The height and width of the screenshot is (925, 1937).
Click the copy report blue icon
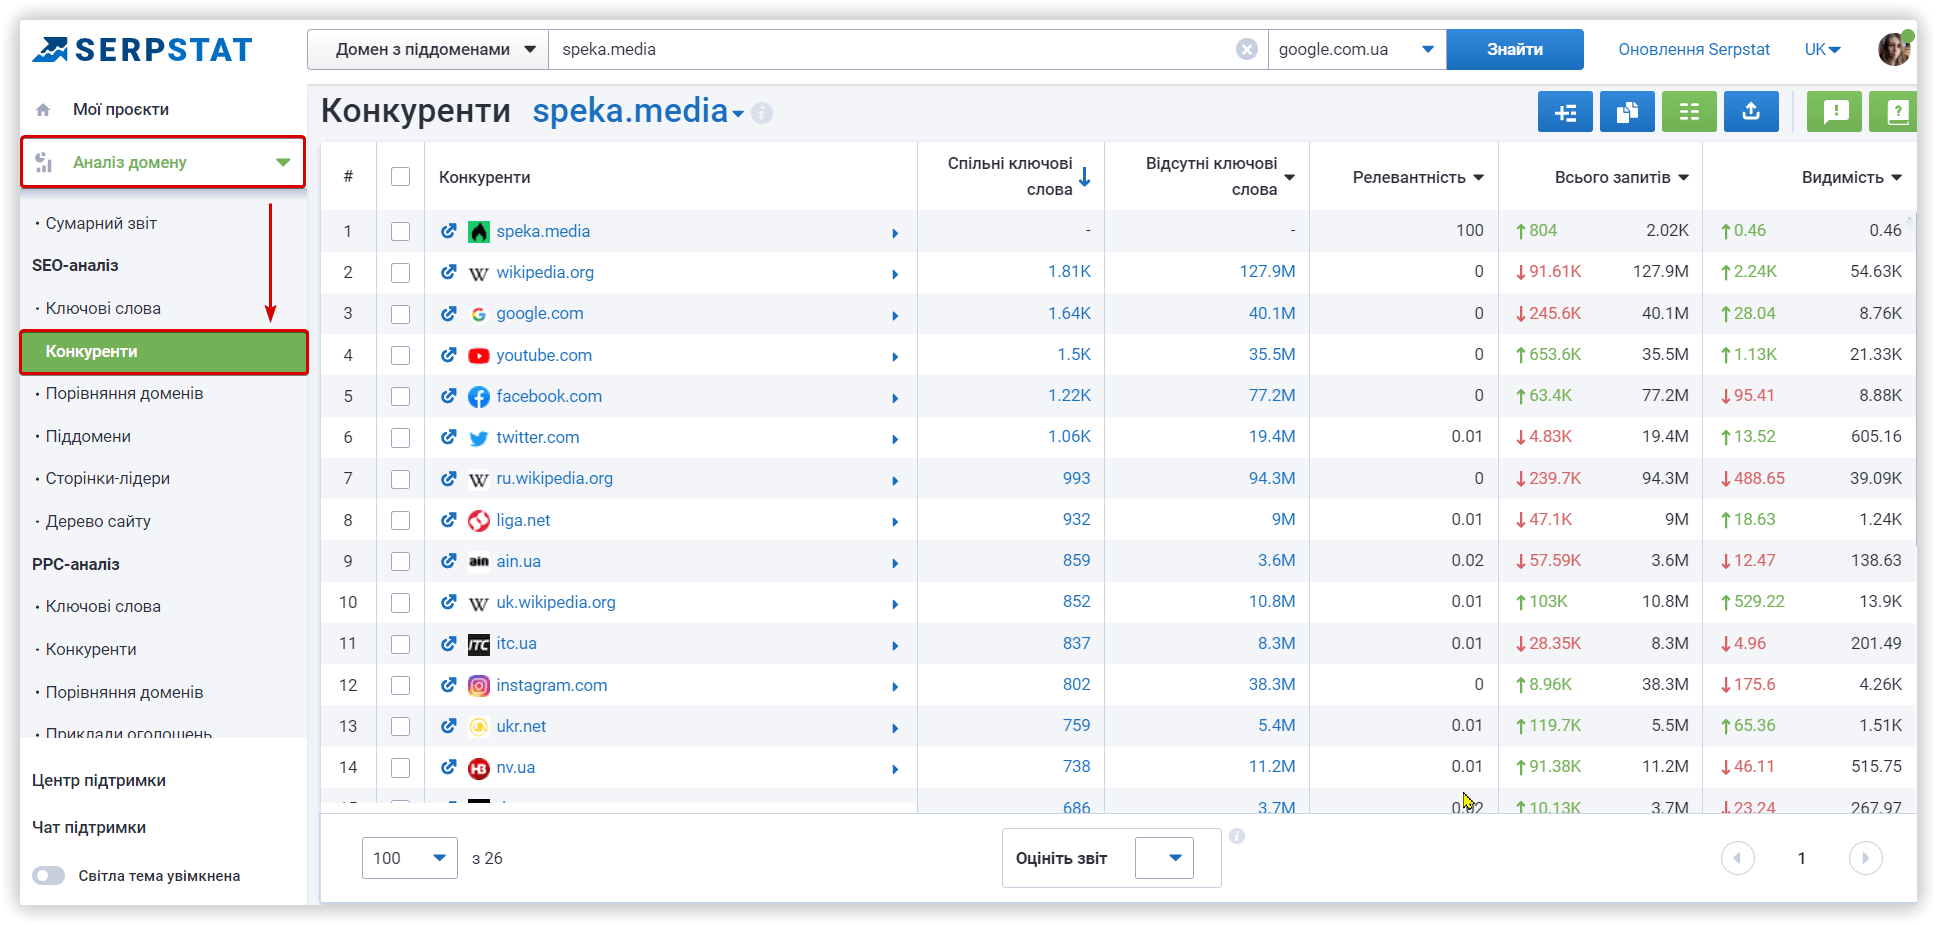(x=1627, y=112)
